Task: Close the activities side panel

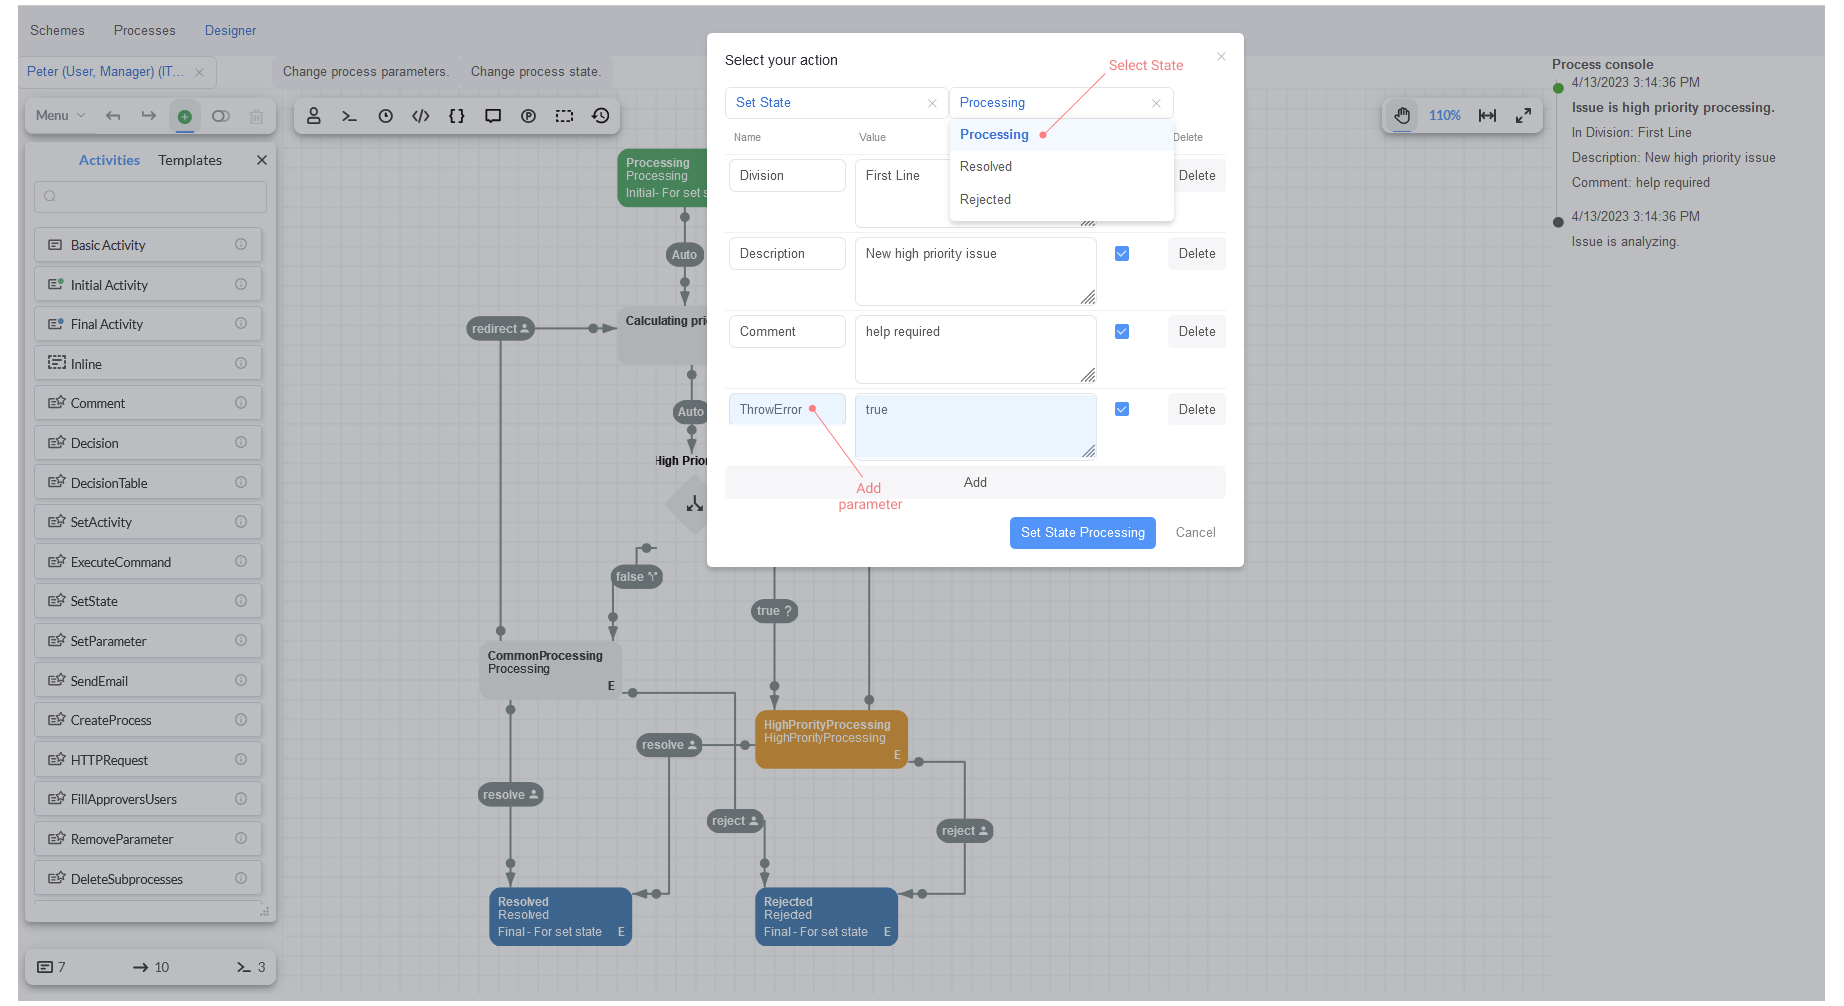Action: click(262, 160)
